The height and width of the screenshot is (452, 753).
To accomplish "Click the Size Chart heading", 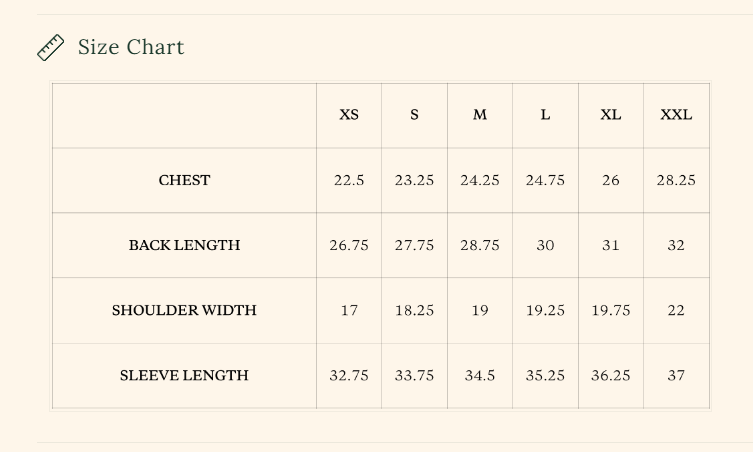I will point(131,47).
